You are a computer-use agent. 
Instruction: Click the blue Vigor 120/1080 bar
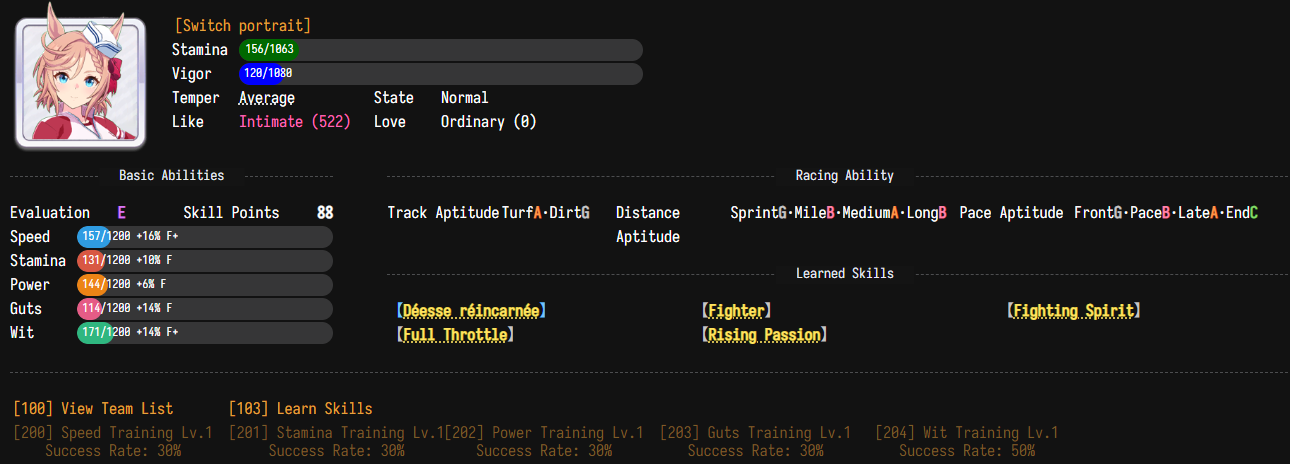440,74
